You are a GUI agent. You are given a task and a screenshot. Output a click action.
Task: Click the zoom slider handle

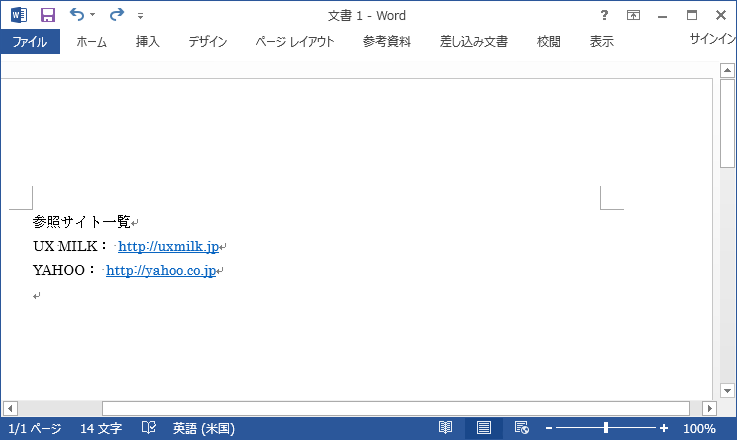(x=606, y=428)
